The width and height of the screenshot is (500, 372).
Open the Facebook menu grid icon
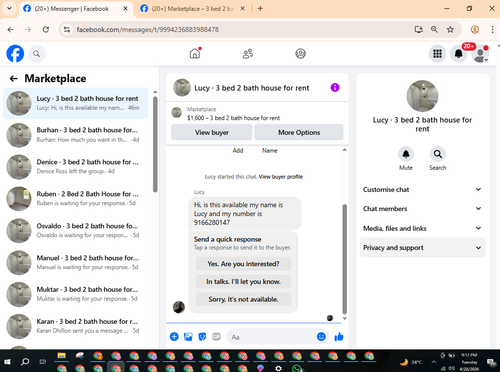click(x=437, y=54)
